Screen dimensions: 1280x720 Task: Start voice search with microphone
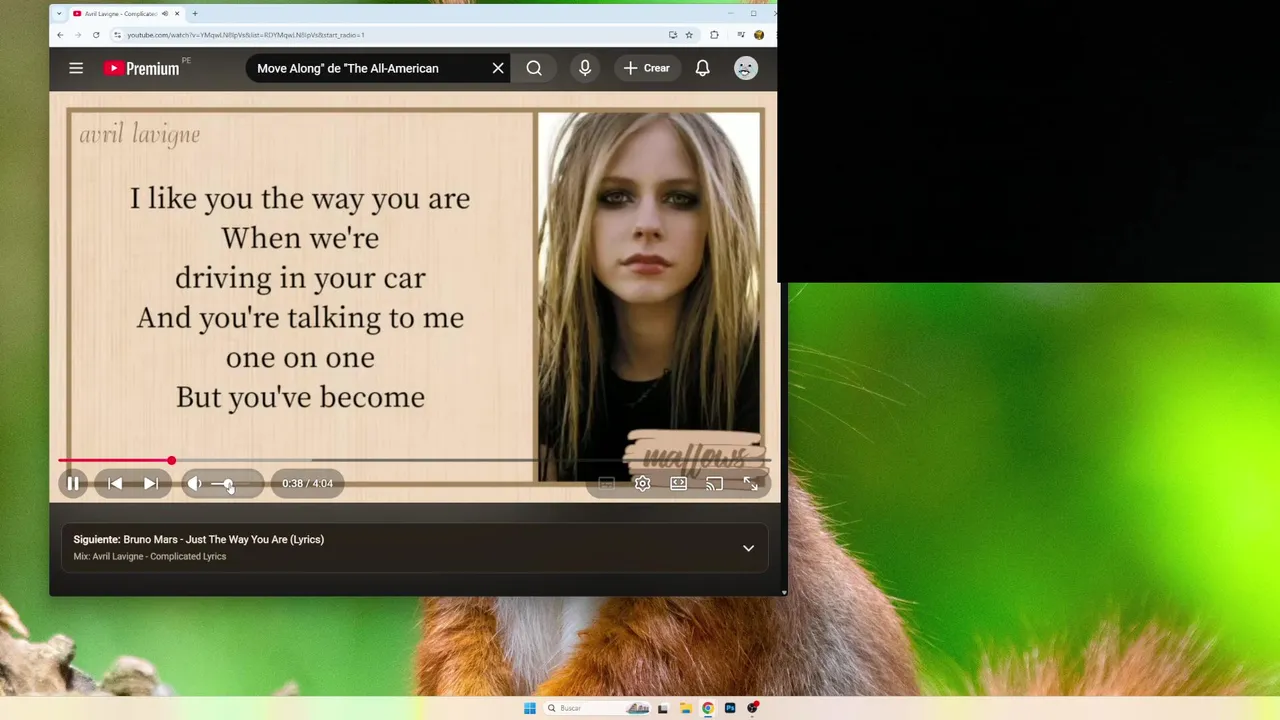pyautogui.click(x=585, y=68)
